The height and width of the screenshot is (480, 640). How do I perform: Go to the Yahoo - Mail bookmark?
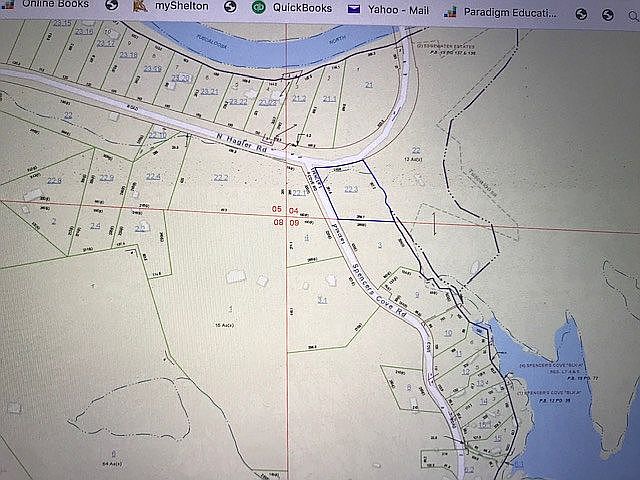coord(400,8)
